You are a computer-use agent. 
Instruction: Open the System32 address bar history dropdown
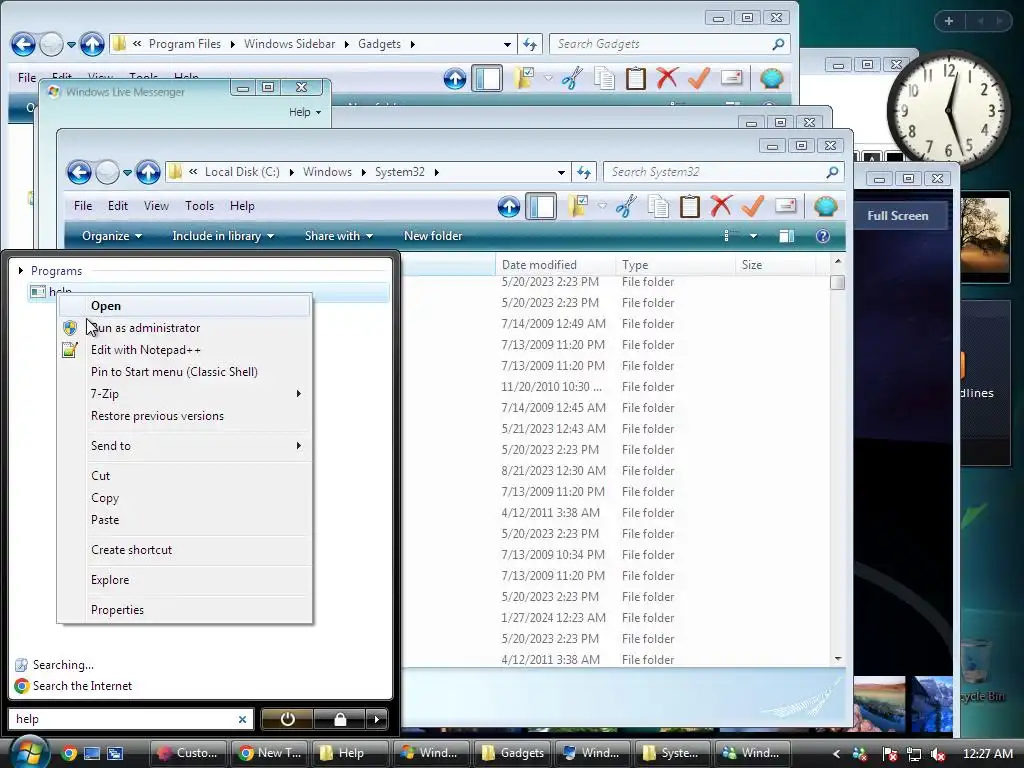point(561,172)
